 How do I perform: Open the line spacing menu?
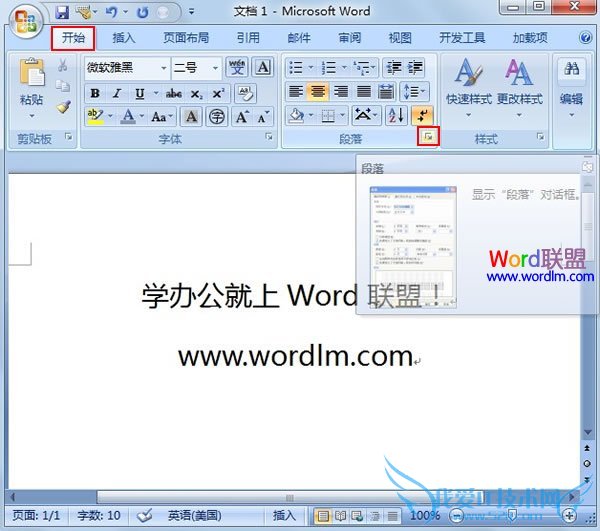click(x=415, y=92)
